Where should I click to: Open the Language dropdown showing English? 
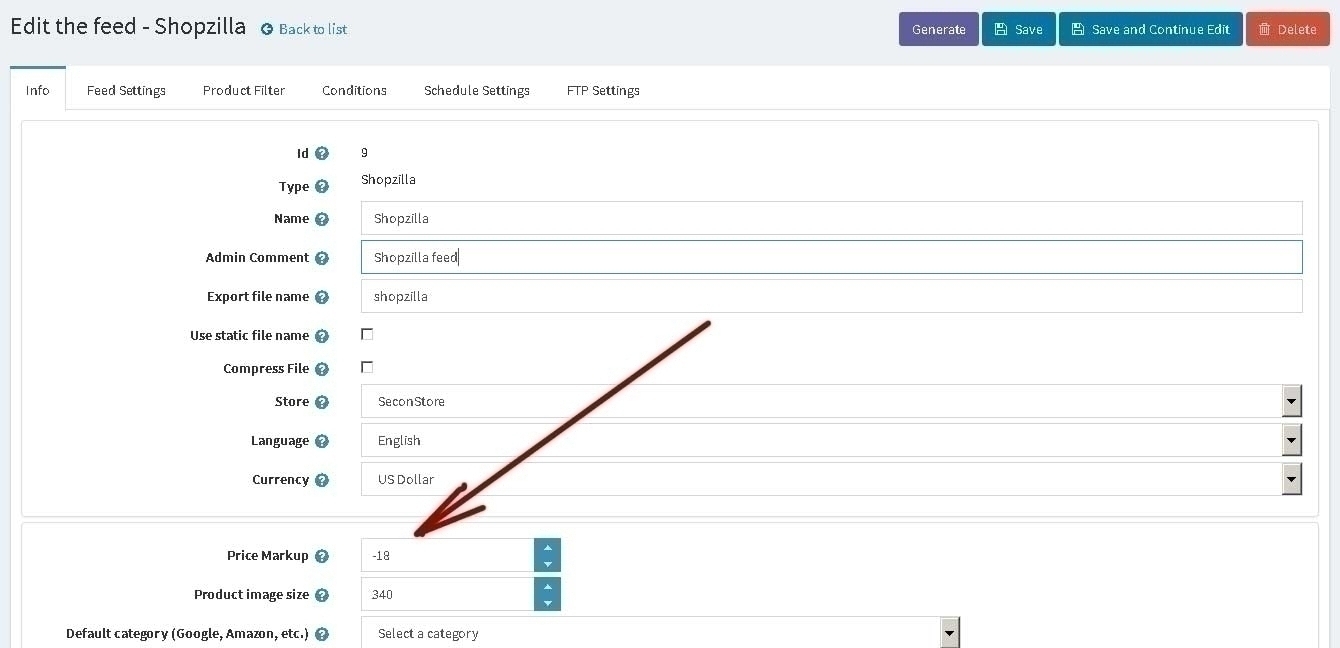point(831,440)
